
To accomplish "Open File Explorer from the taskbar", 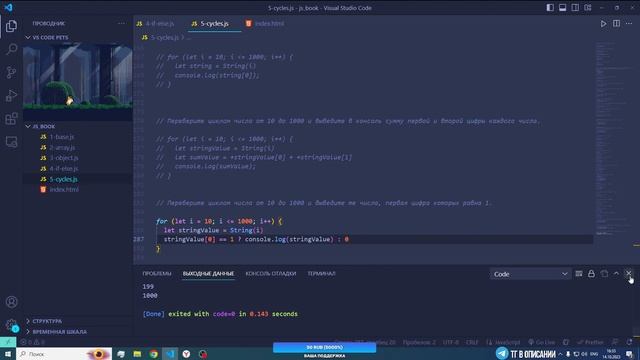I will pos(137,354).
